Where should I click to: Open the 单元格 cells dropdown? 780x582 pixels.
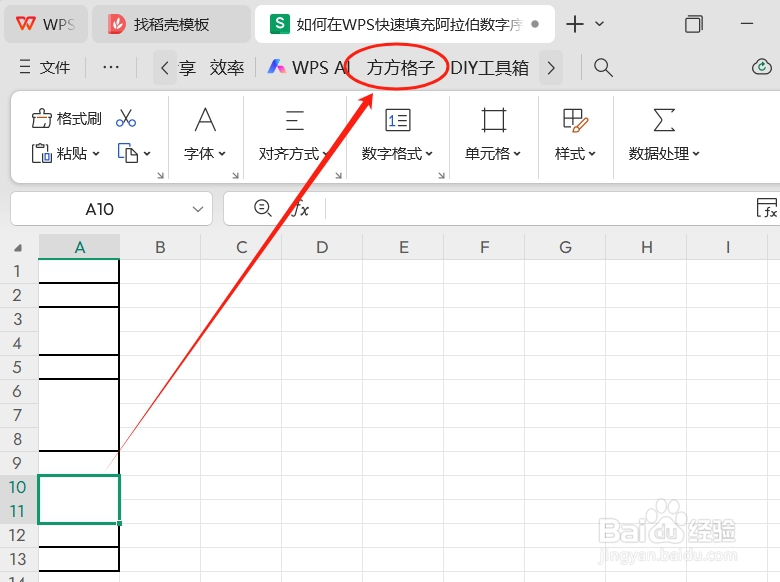(493, 134)
